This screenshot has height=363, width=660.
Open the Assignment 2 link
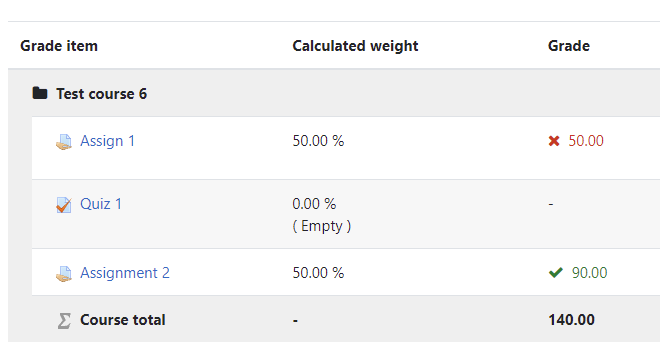(125, 273)
